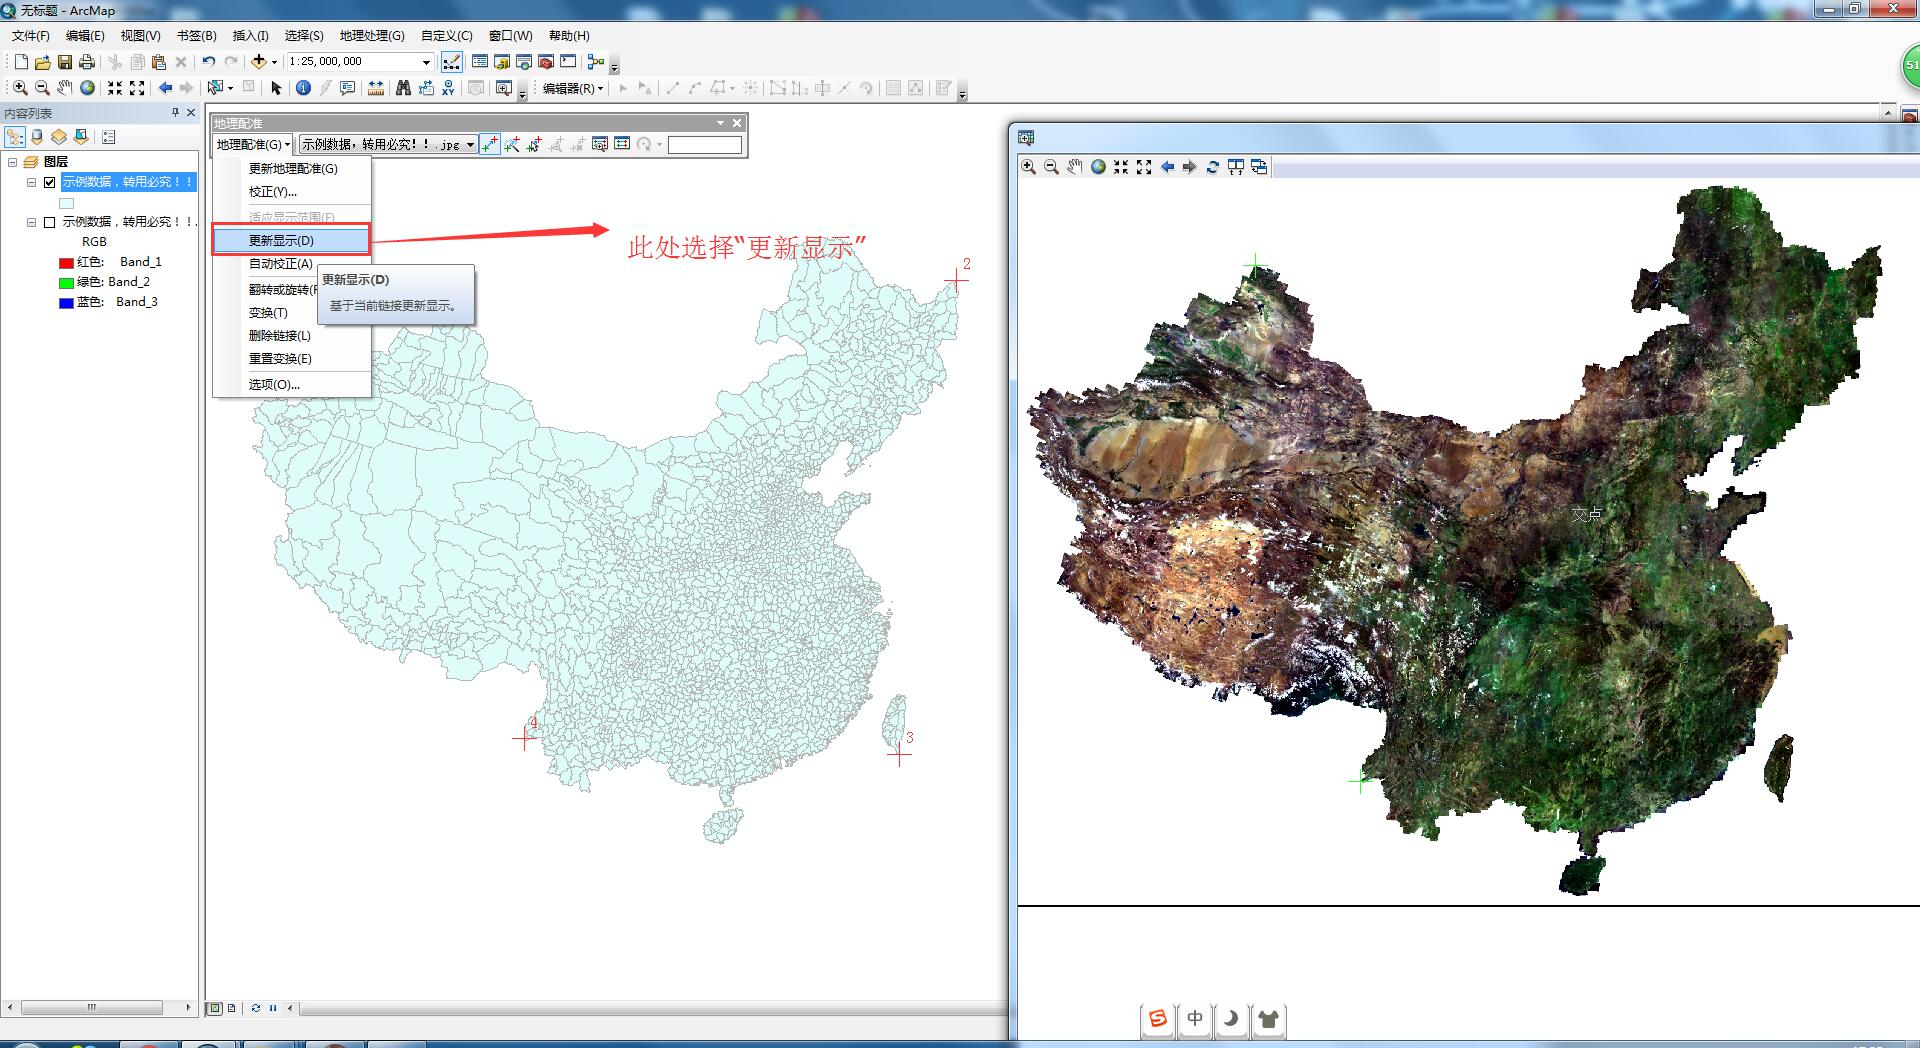Click refresh icon in viewer window

1212,167
